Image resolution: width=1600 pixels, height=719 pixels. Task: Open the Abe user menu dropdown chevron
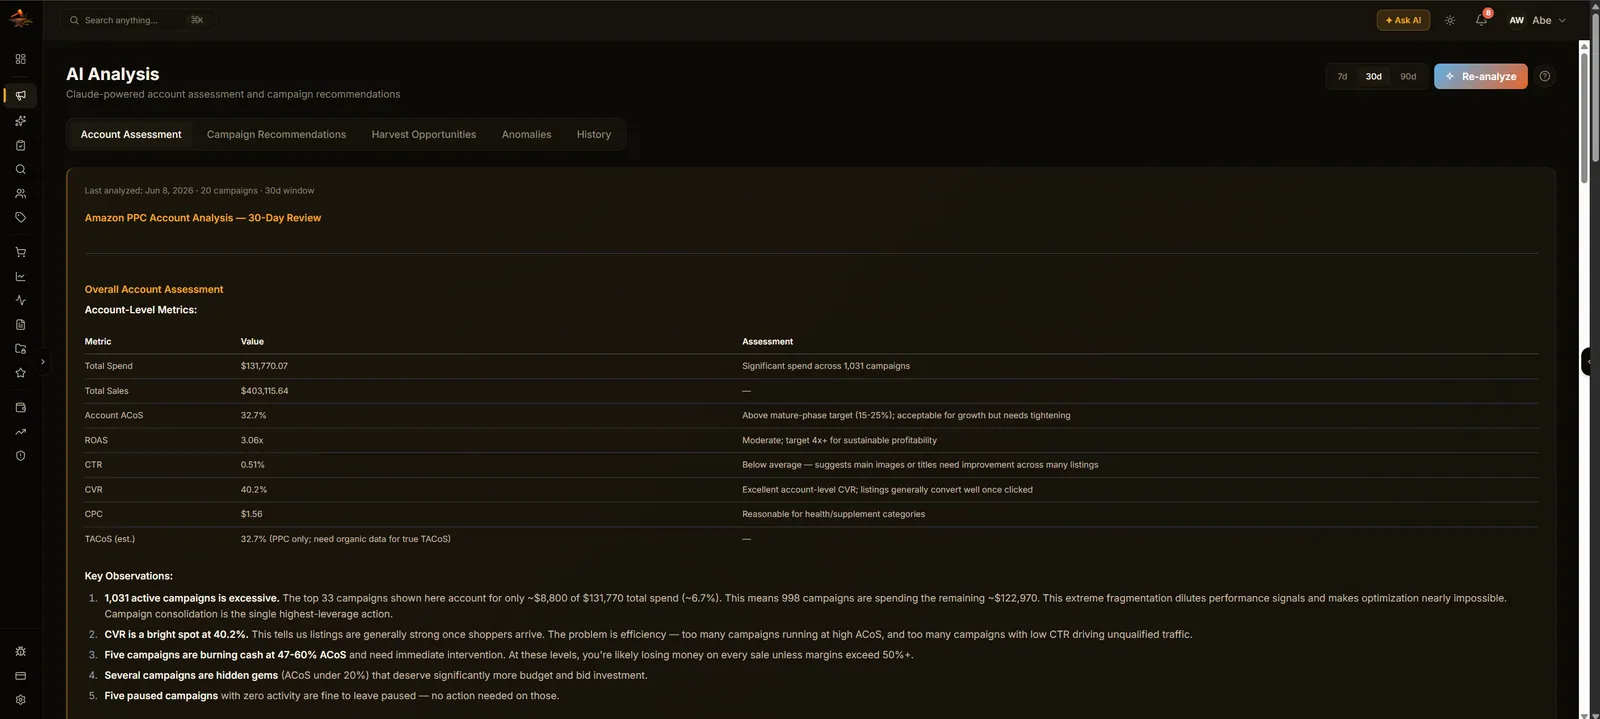click(x=1562, y=20)
